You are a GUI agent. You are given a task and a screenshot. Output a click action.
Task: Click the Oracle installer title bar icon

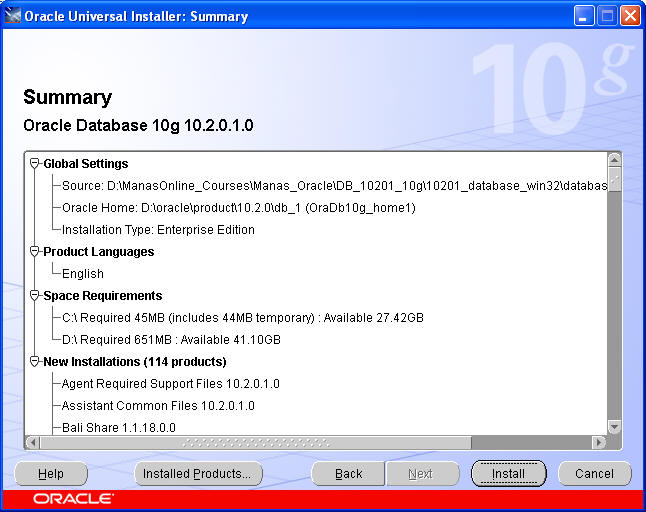point(13,16)
